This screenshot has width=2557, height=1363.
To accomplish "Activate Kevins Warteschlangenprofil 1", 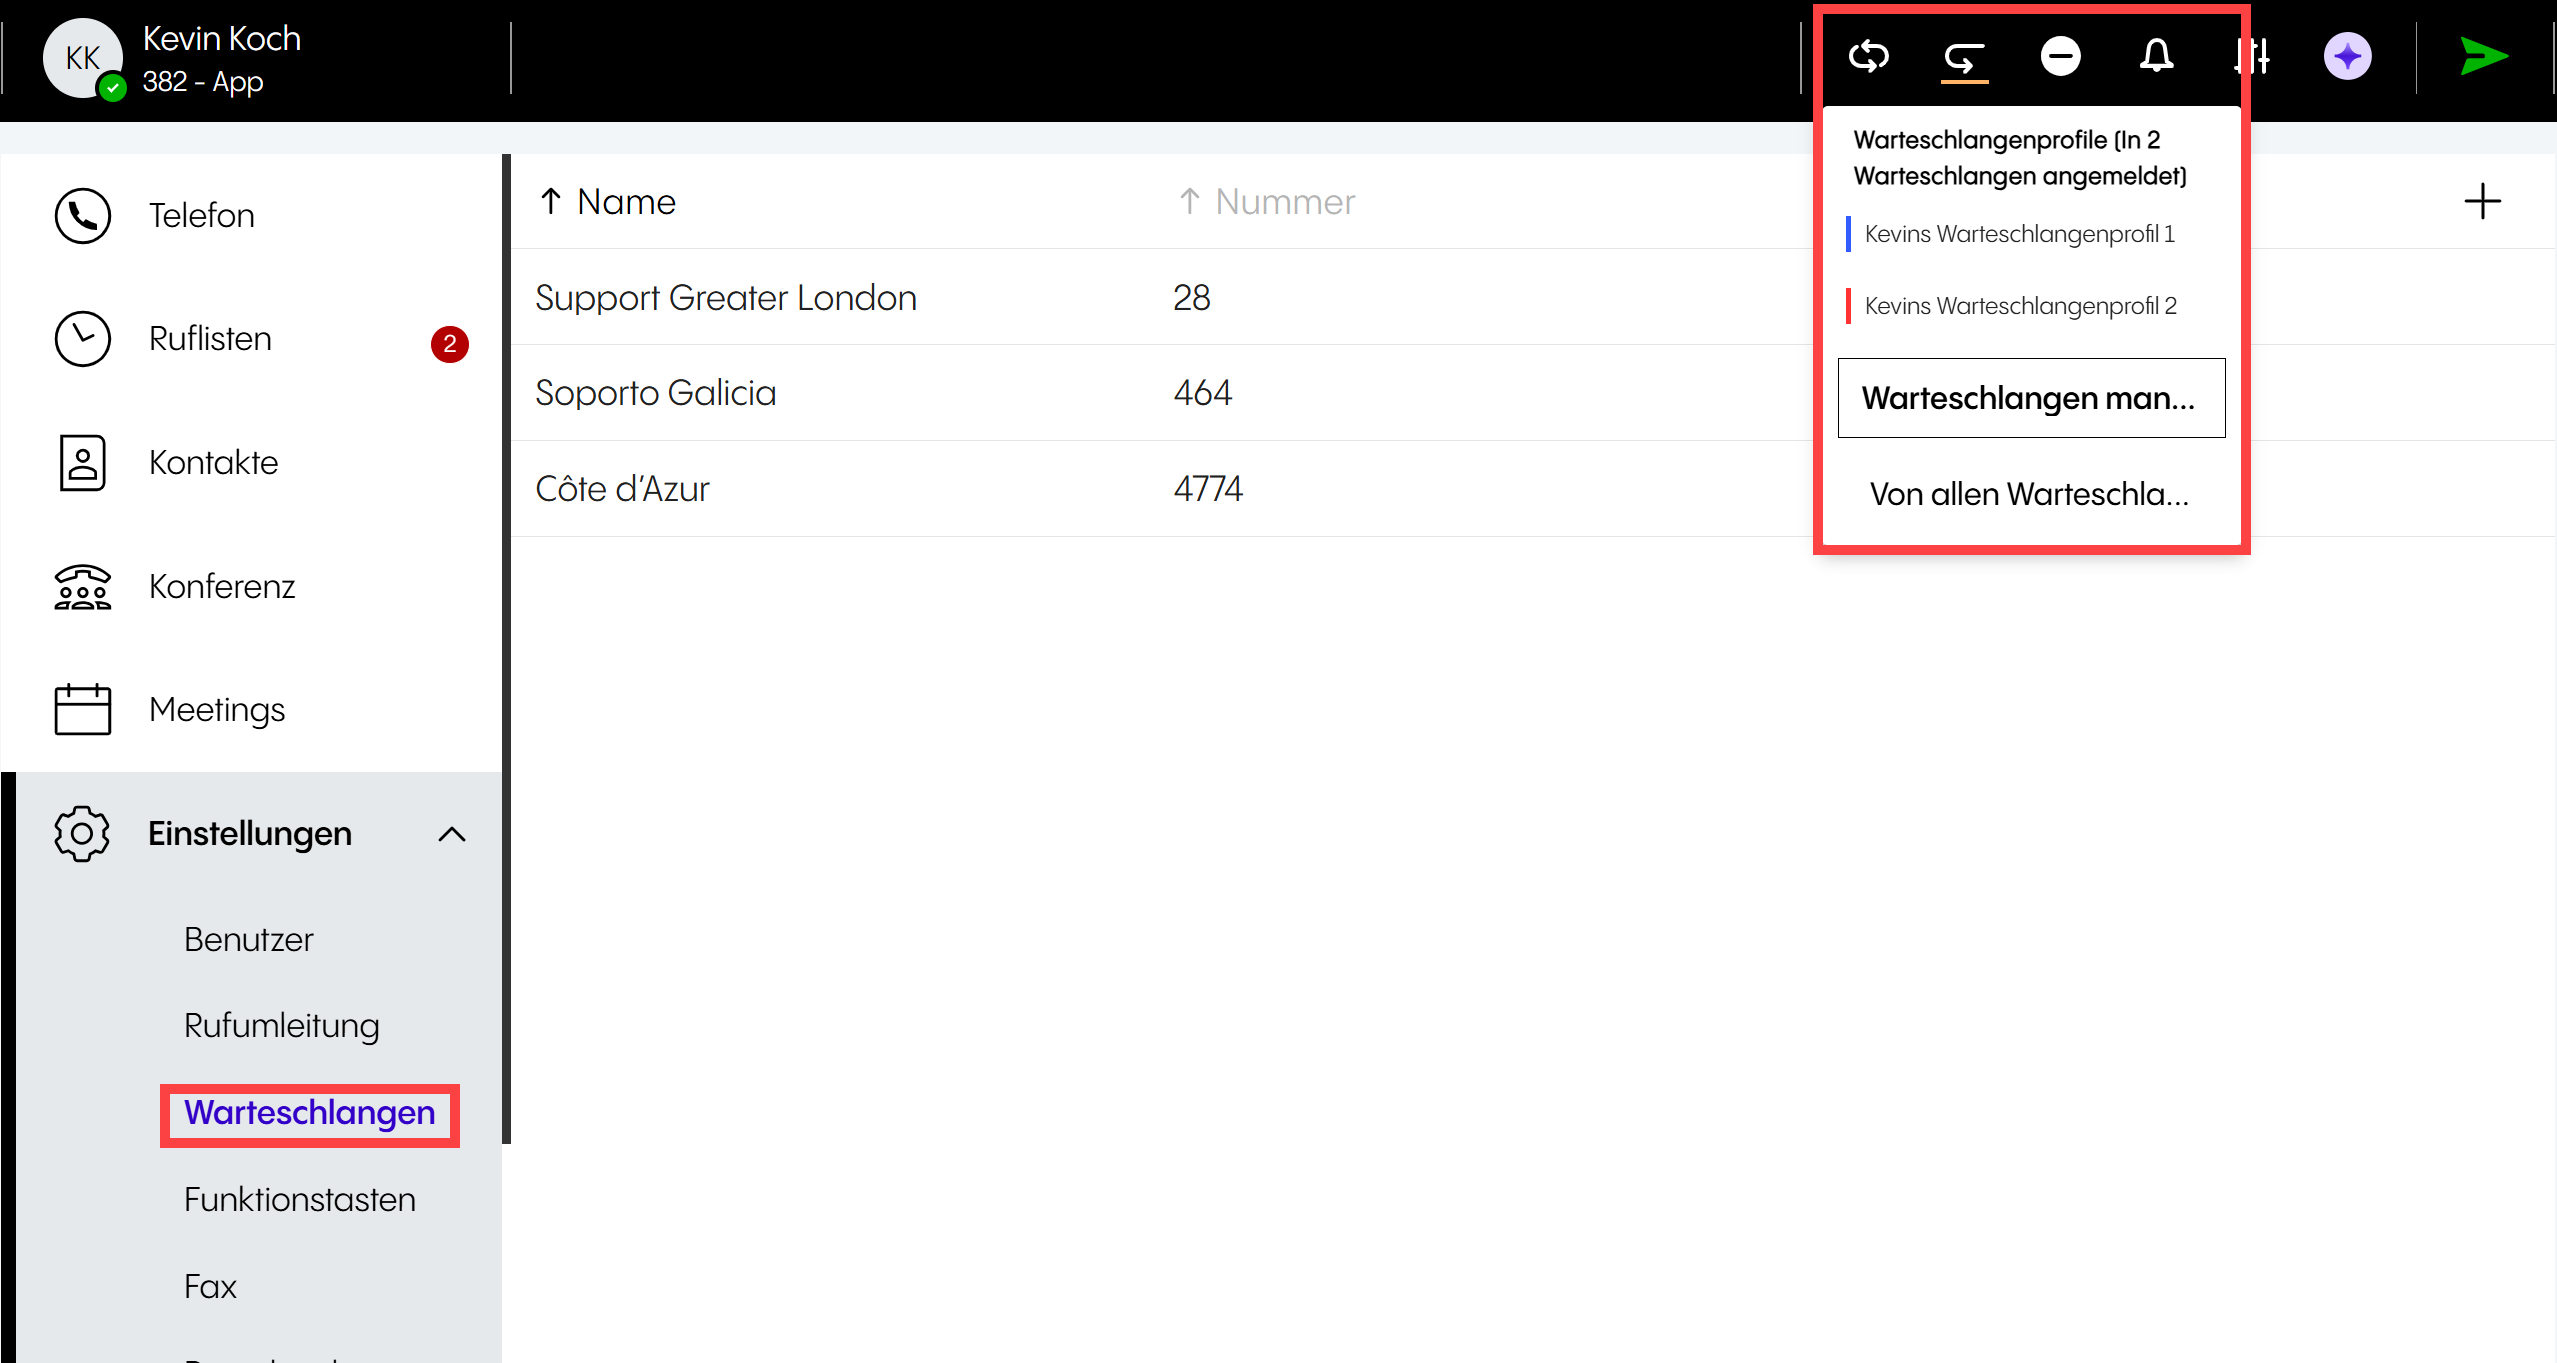I will (x=2019, y=234).
